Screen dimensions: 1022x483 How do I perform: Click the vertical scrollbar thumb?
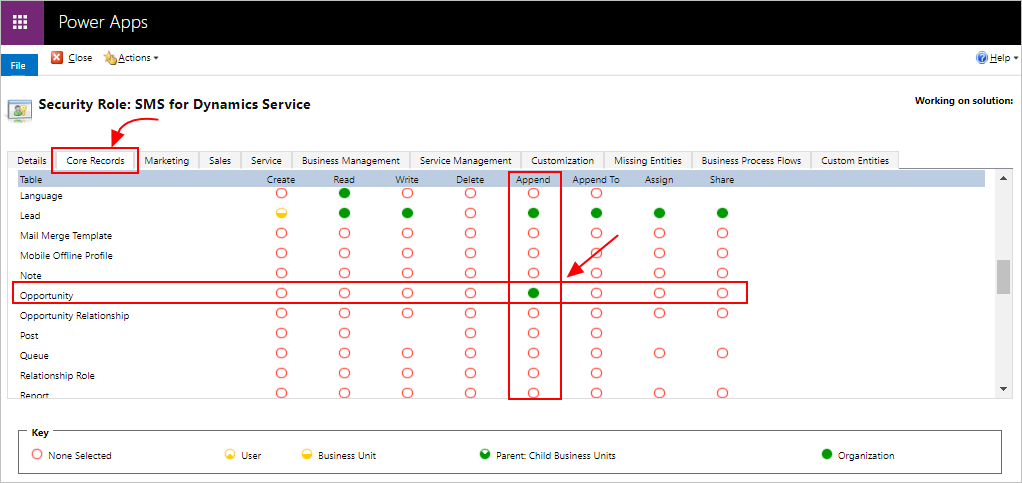[1004, 276]
